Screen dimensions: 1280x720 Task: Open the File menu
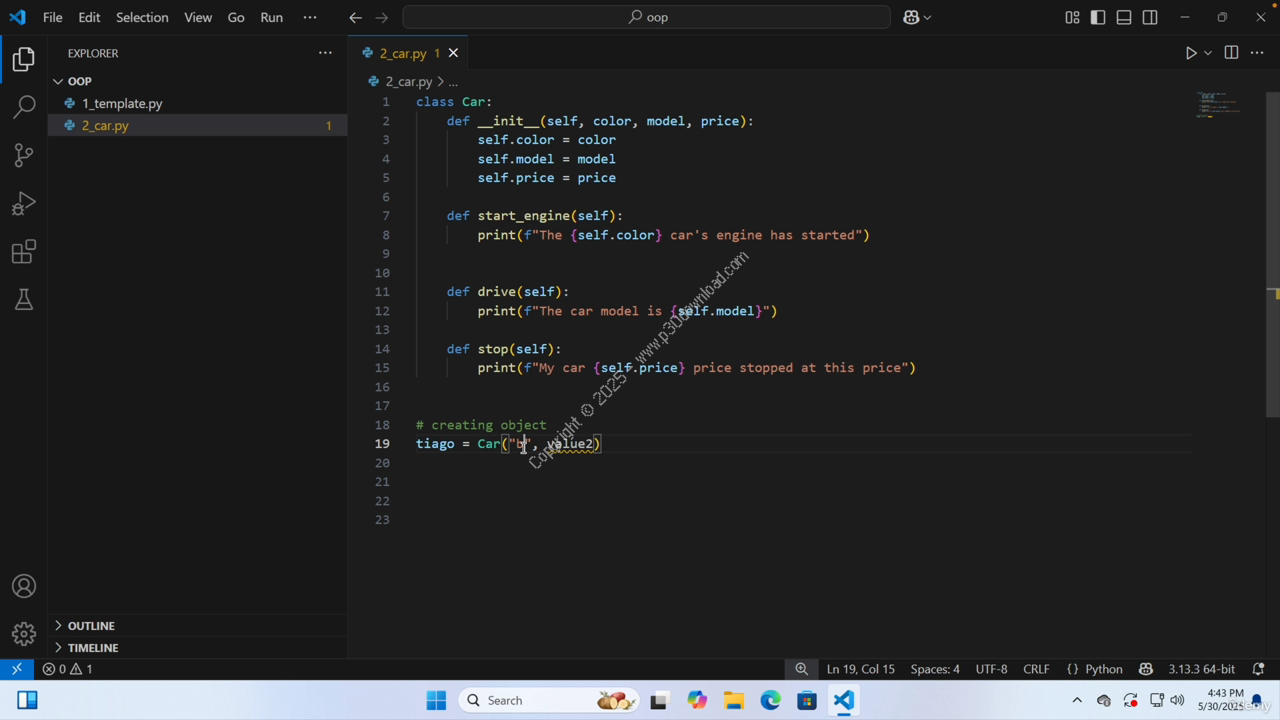(x=53, y=17)
